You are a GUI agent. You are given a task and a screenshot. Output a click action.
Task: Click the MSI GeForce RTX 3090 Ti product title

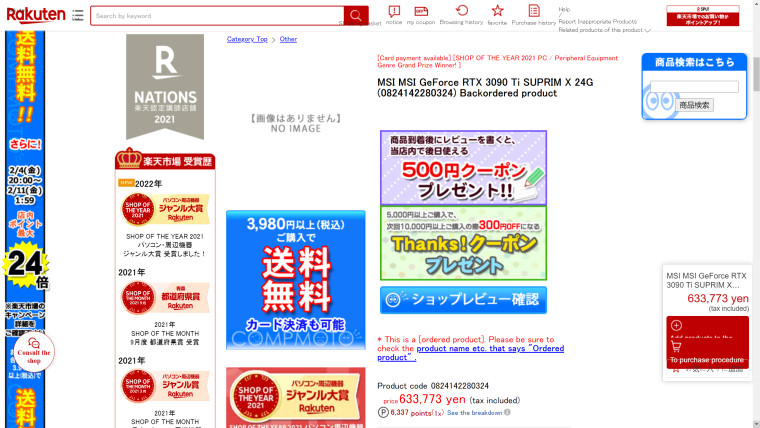coord(485,88)
